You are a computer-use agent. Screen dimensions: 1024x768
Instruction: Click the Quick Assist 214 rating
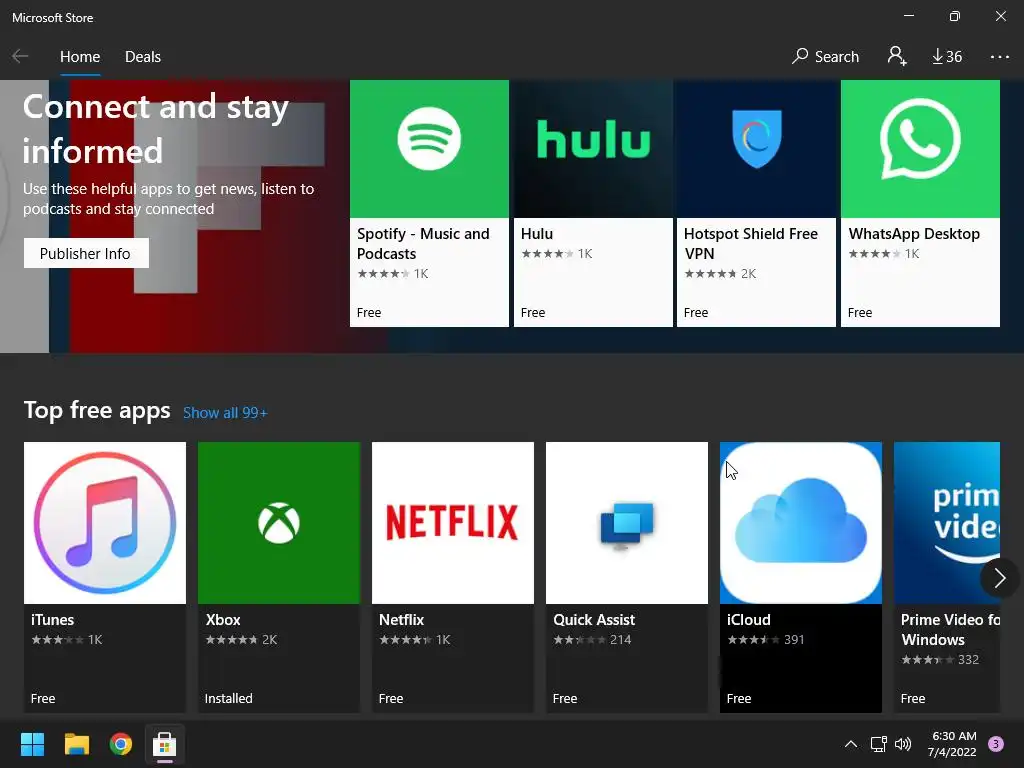[592, 640]
